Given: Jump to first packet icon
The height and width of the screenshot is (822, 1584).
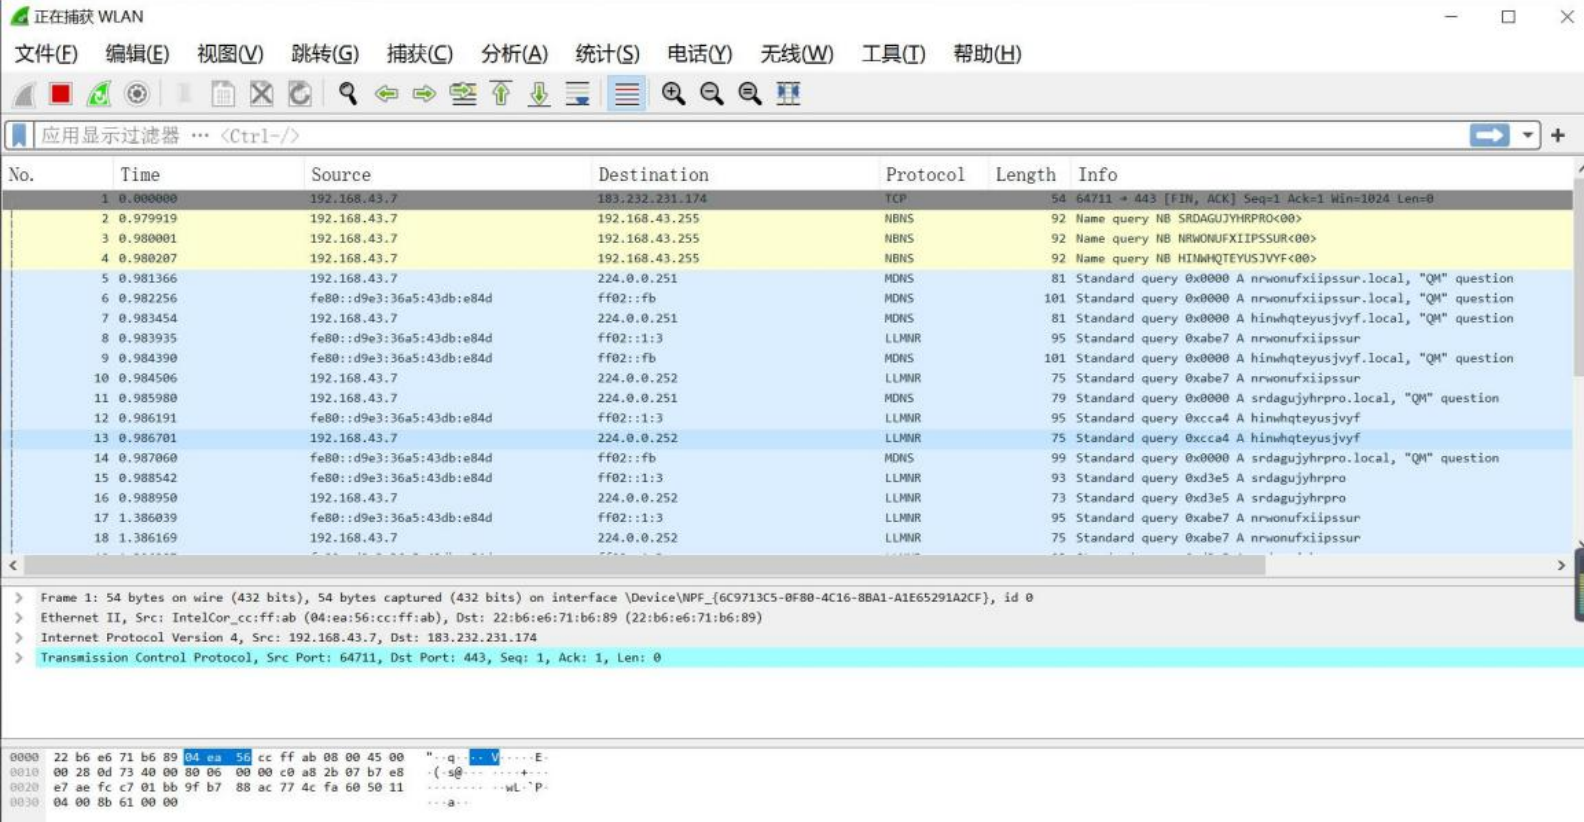Looking at the screenshot, I should click(501, 94).
